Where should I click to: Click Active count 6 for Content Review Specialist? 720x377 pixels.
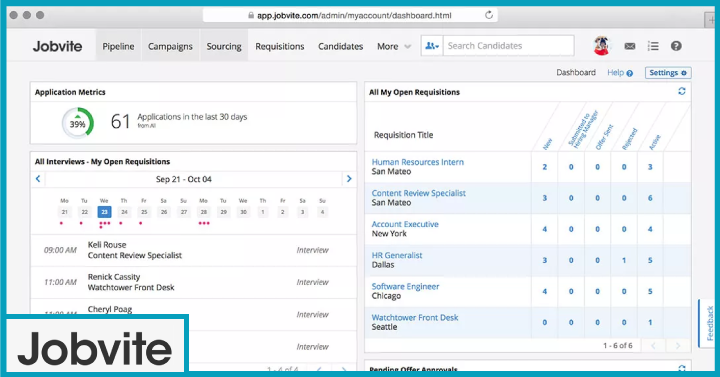(x=650, y=198)
